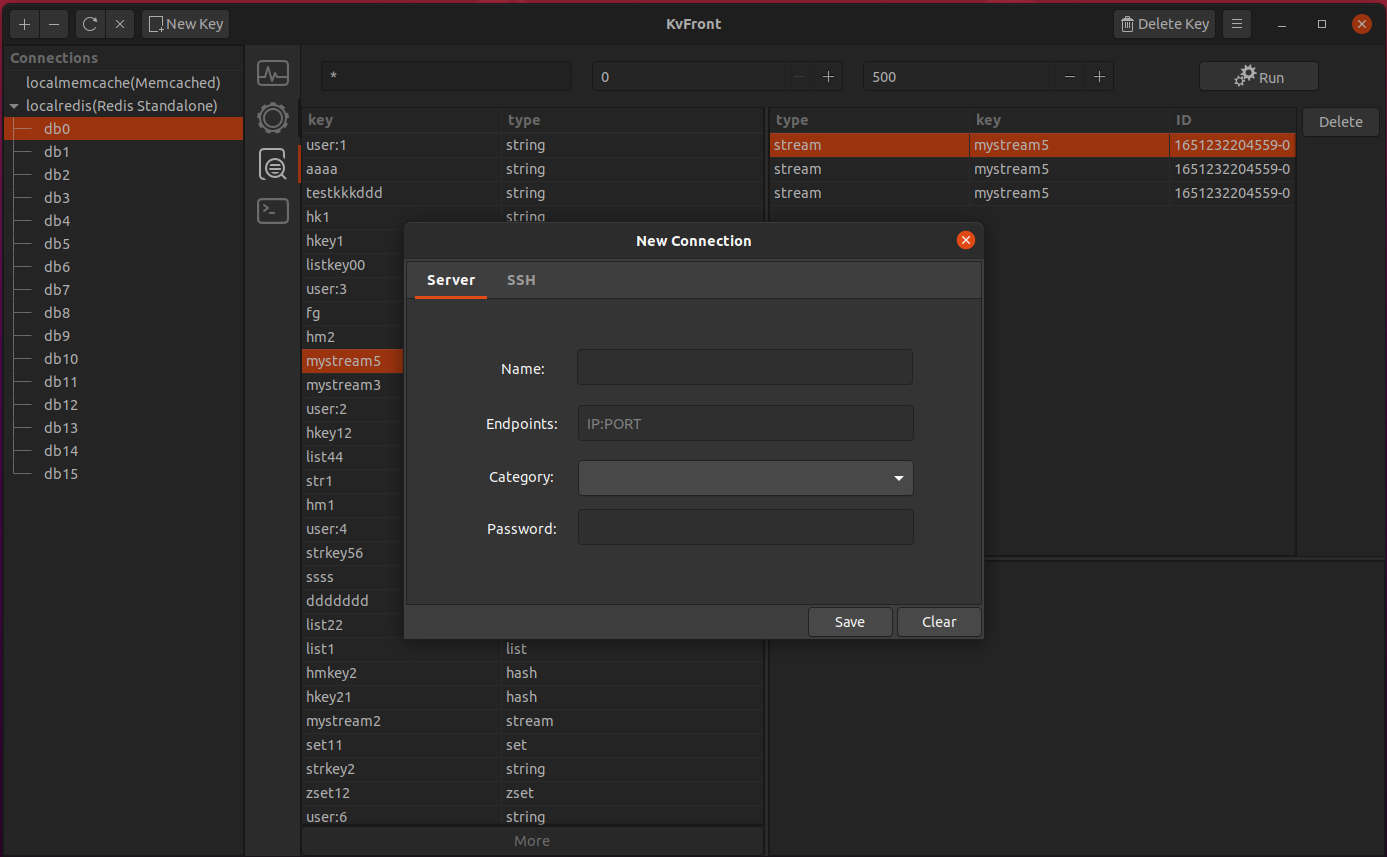Decrease the cursor value of 0

[798, 77]
